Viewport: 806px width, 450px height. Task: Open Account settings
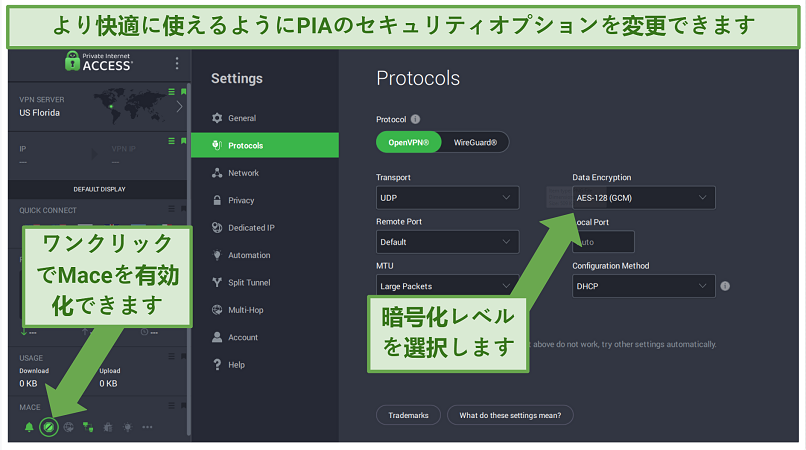[x=265, y=337]
